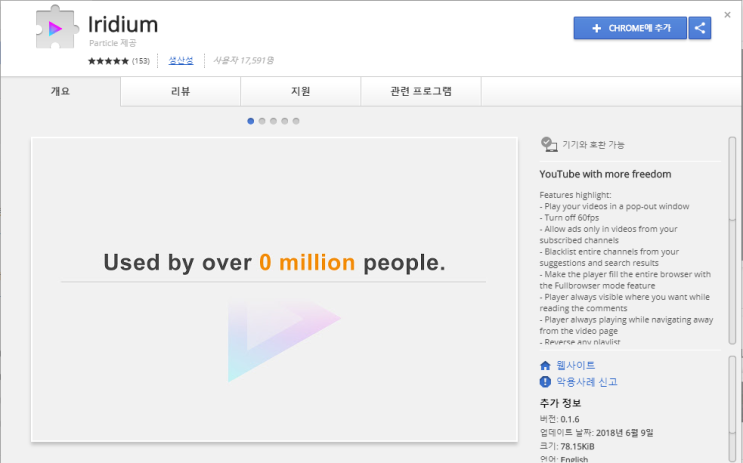Click the '사용자 17,591명' text

(243, 60)
